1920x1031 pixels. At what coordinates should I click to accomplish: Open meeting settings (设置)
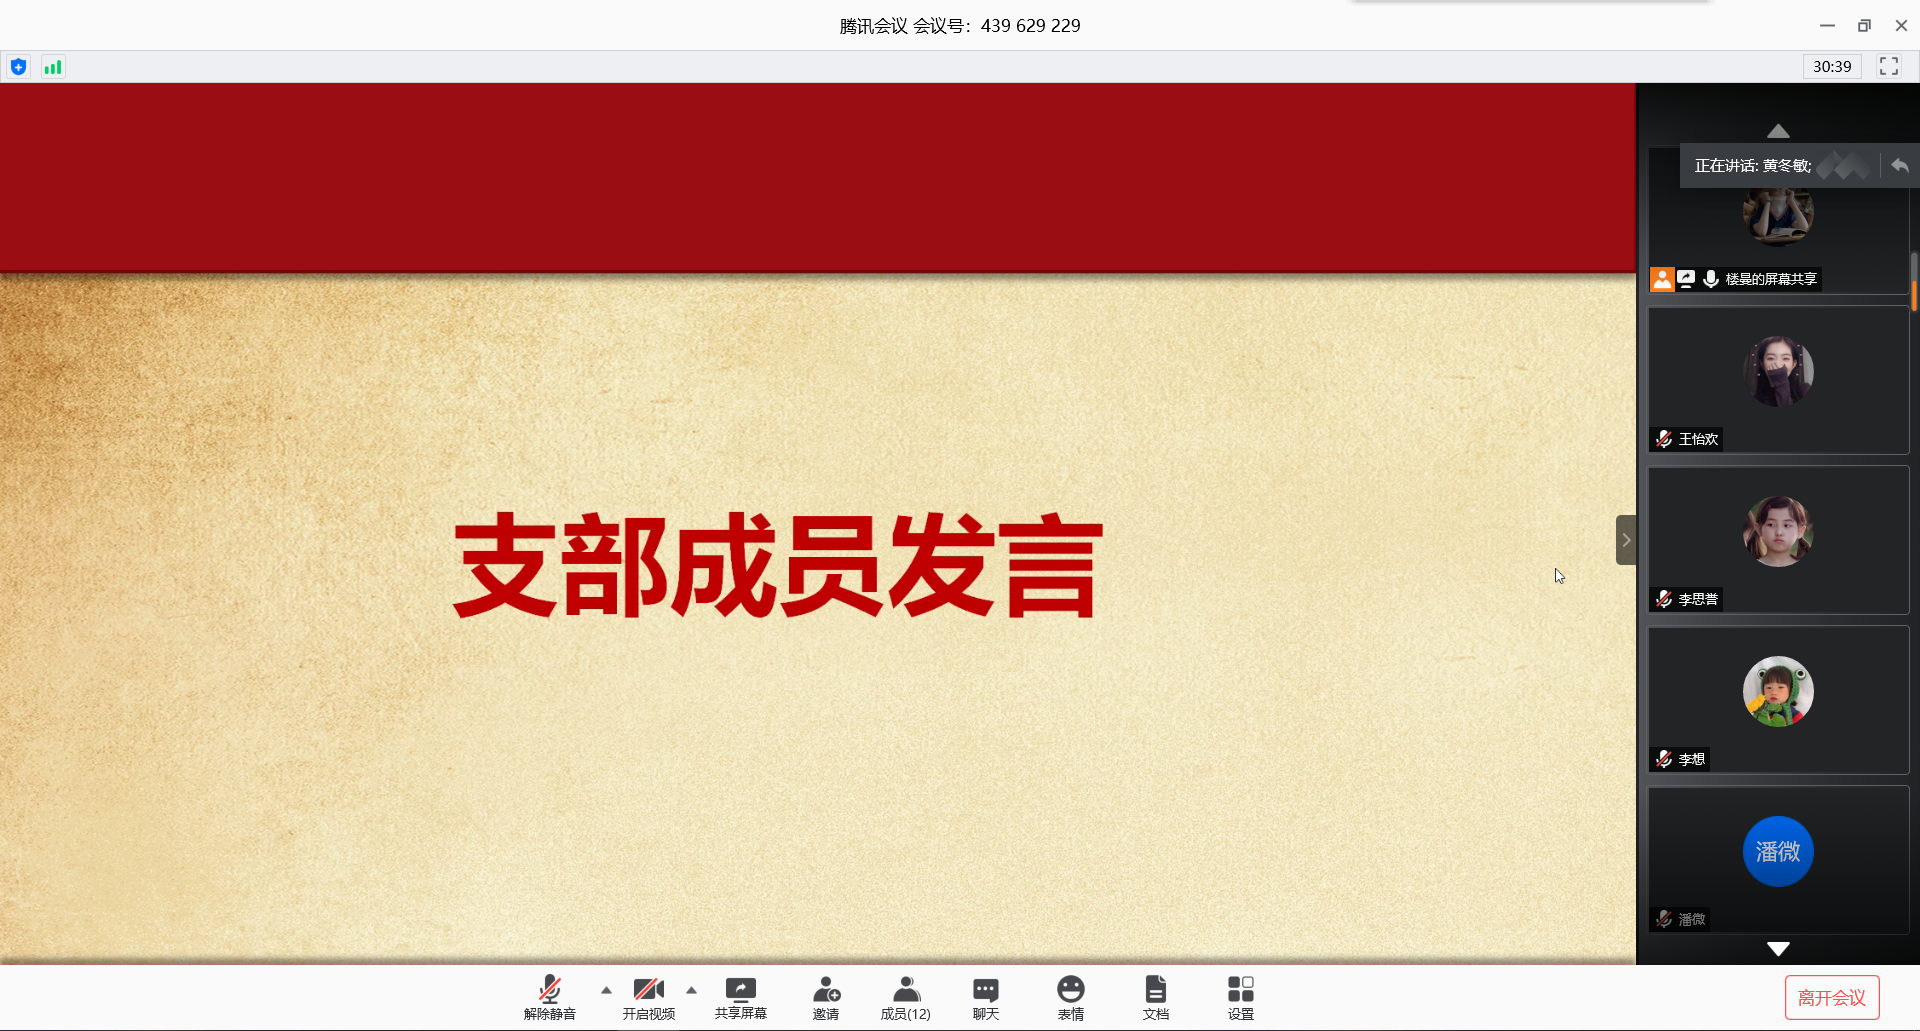[1240, 997]
